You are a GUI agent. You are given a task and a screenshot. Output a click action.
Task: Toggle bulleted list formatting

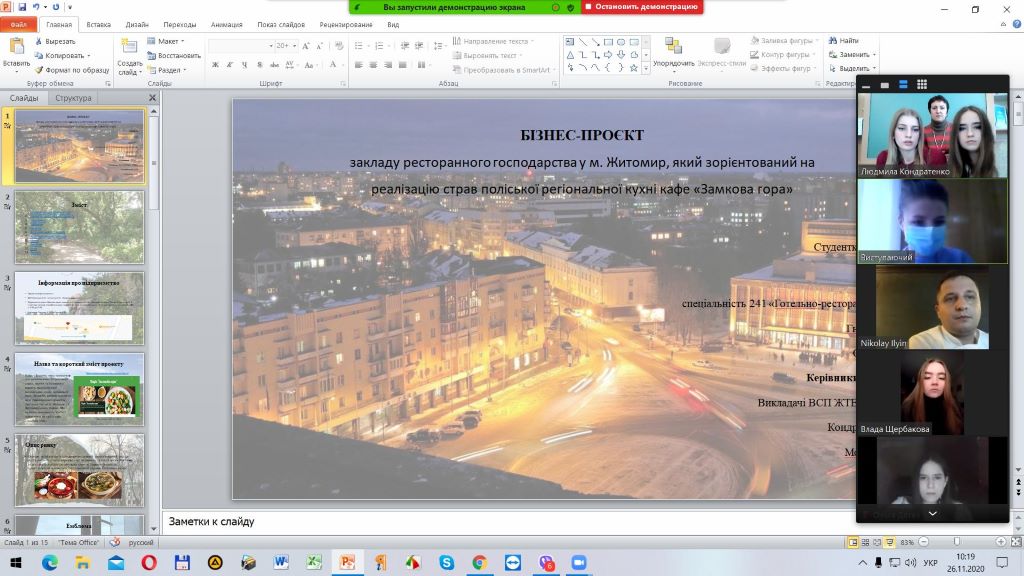click(359, 46)
